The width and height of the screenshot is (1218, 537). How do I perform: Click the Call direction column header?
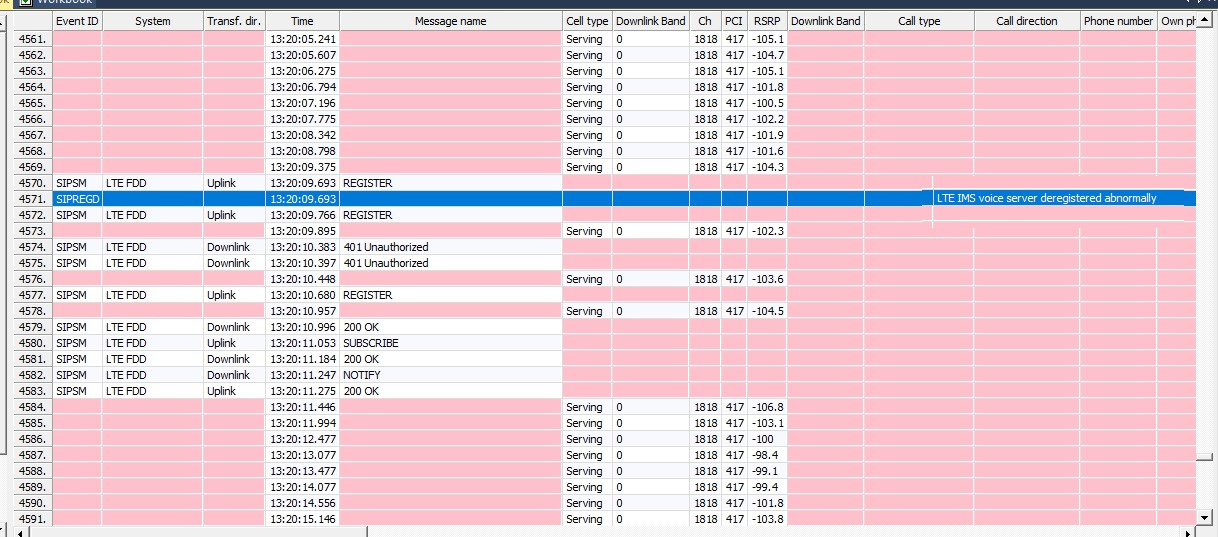click(x=1027, y=21)
